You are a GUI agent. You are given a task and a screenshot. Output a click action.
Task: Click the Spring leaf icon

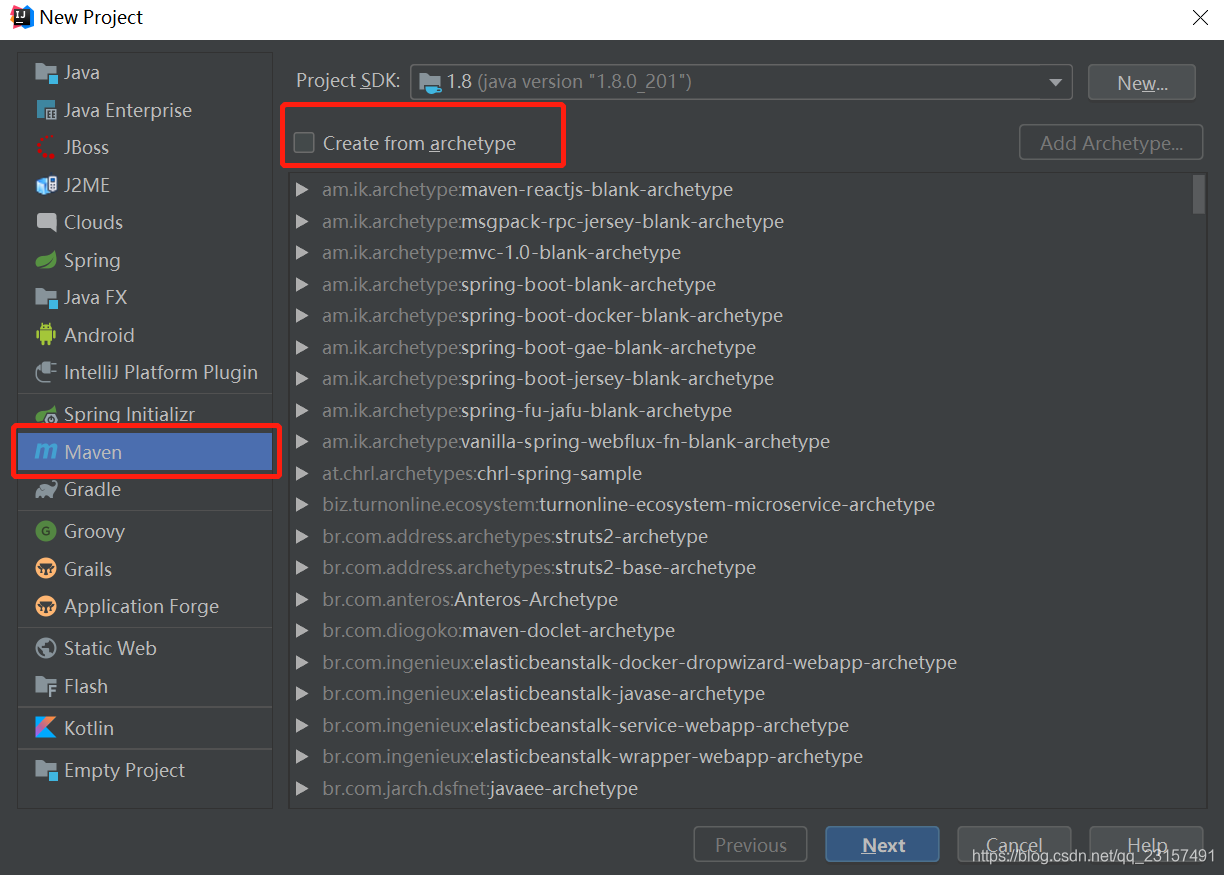tap(46, 260)
